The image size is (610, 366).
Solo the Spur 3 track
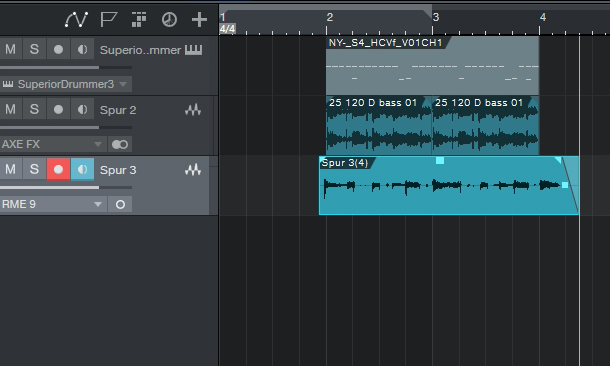tap(34, 169)
